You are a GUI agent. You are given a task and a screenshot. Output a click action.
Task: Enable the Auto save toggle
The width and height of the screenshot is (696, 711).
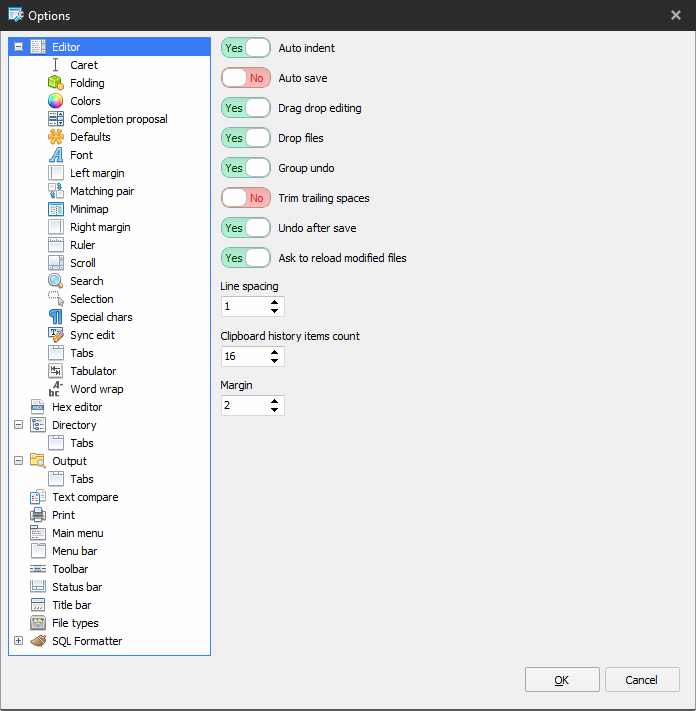point(246,78)
